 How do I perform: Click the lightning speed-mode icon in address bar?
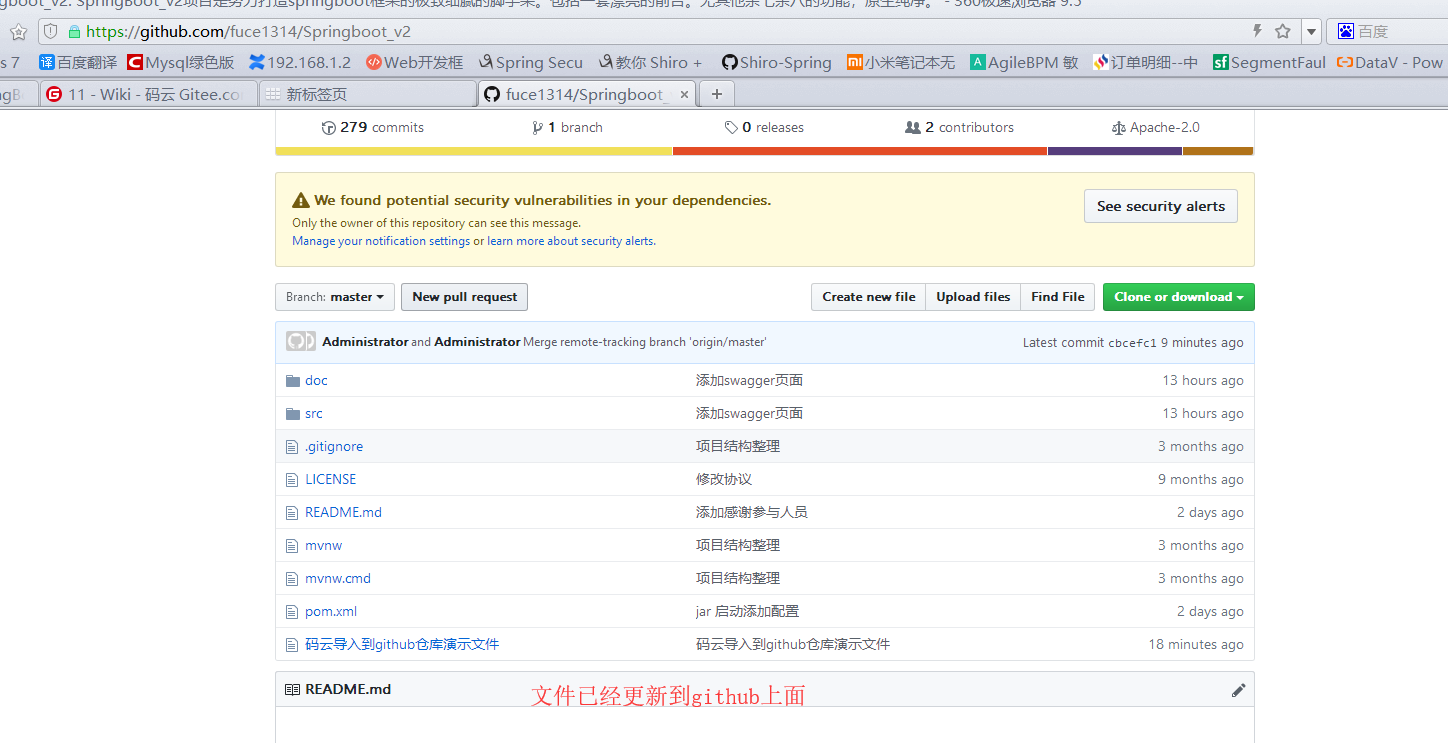pyautogui.click(x=1258, y=32)
